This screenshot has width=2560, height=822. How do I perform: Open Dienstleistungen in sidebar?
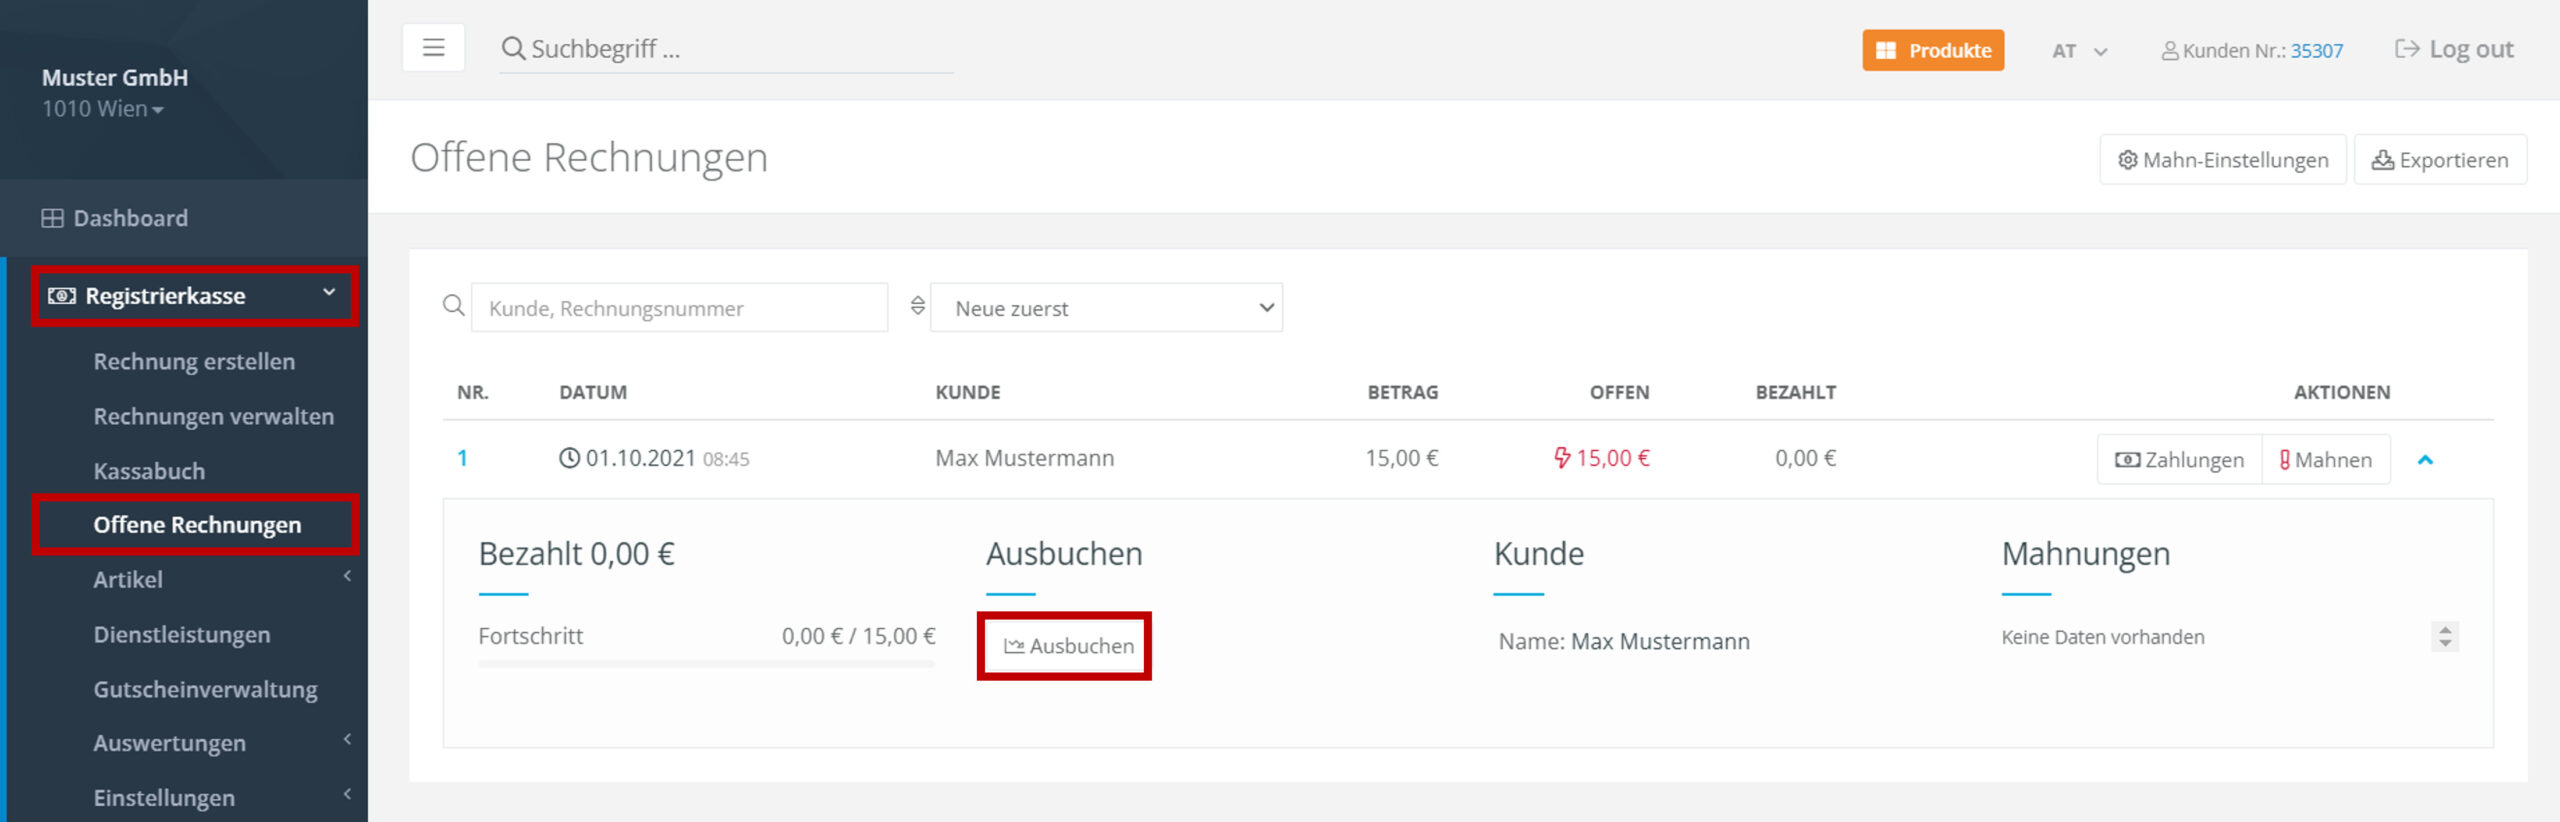click(181, 635)
